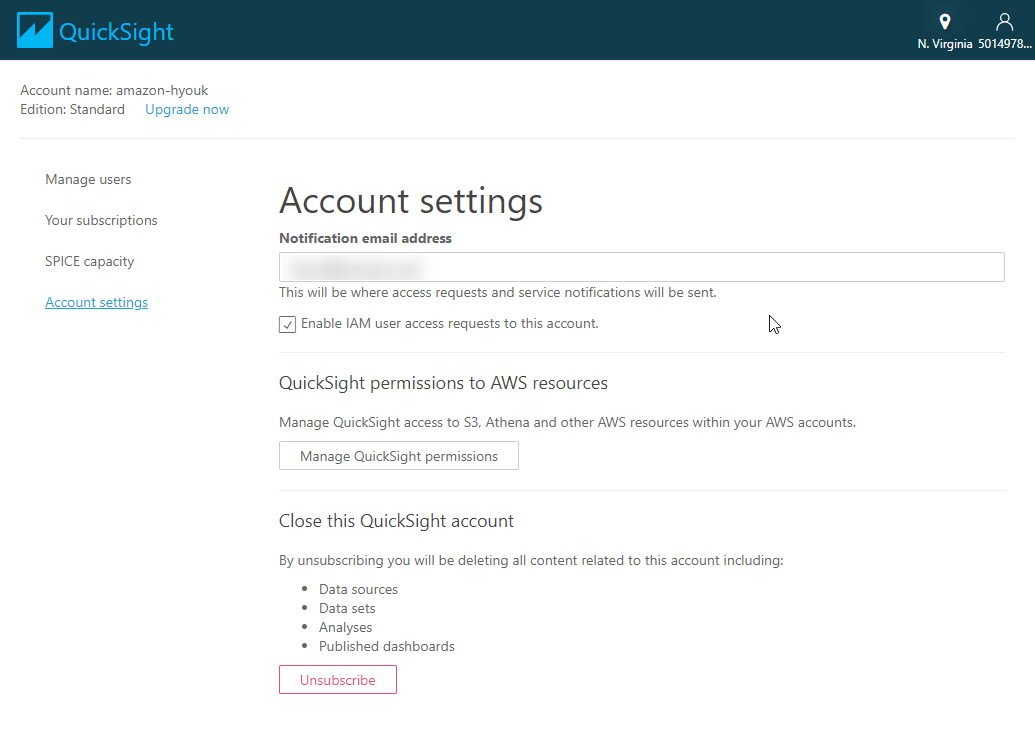1035x749 pixels.
Task: Open Manage users section
Action: pos(88,179)
